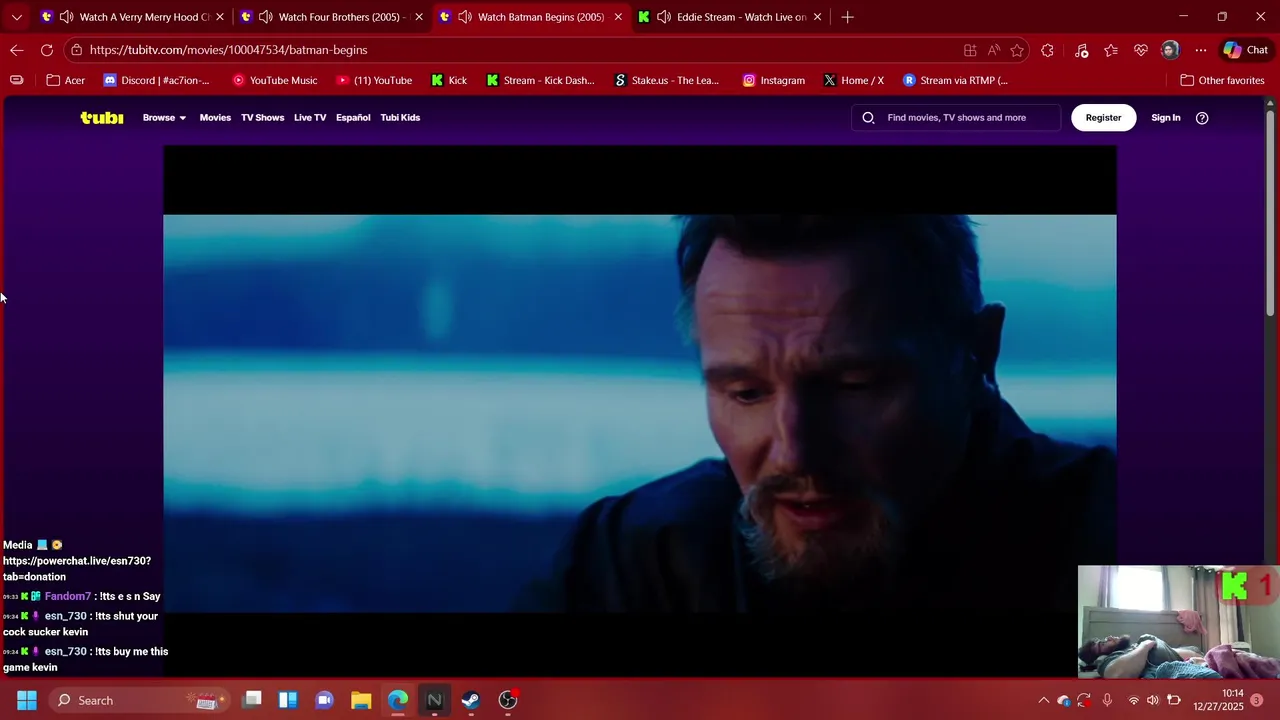The height and width of the screenshot is (720, 1280).
Task: Open the media control music note icon
Action: (x=1081, y=50)
